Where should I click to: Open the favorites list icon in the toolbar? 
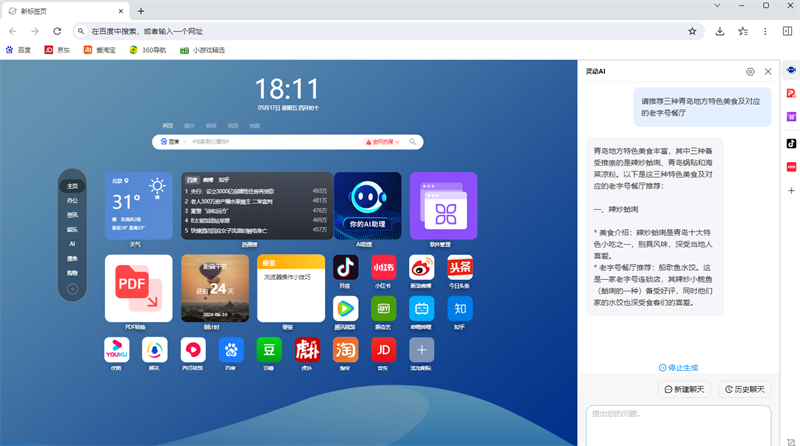742,31
